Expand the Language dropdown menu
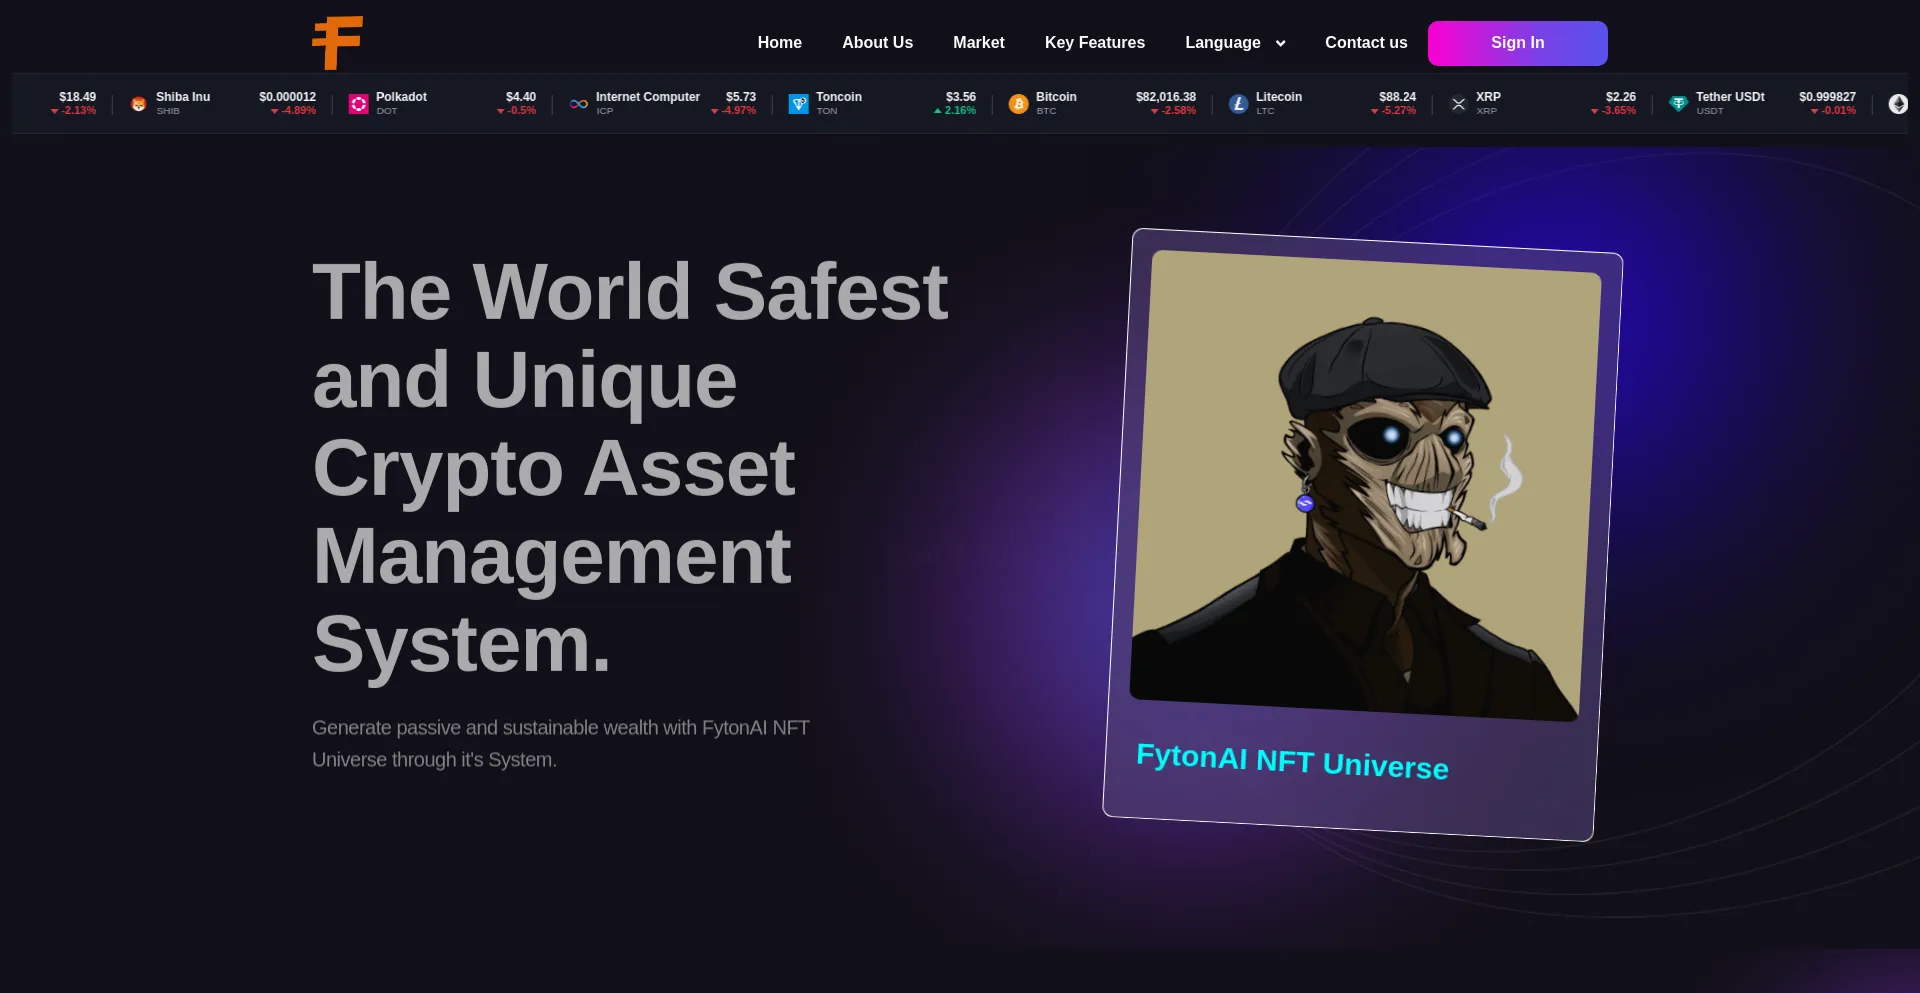 [x=1222, y=43]
